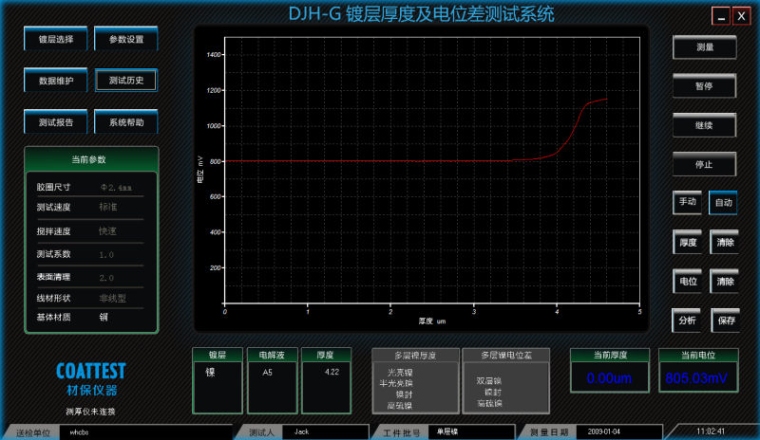Run analysis with the 分析 button
The image size is (760, 440).
(x=687, y=320)
